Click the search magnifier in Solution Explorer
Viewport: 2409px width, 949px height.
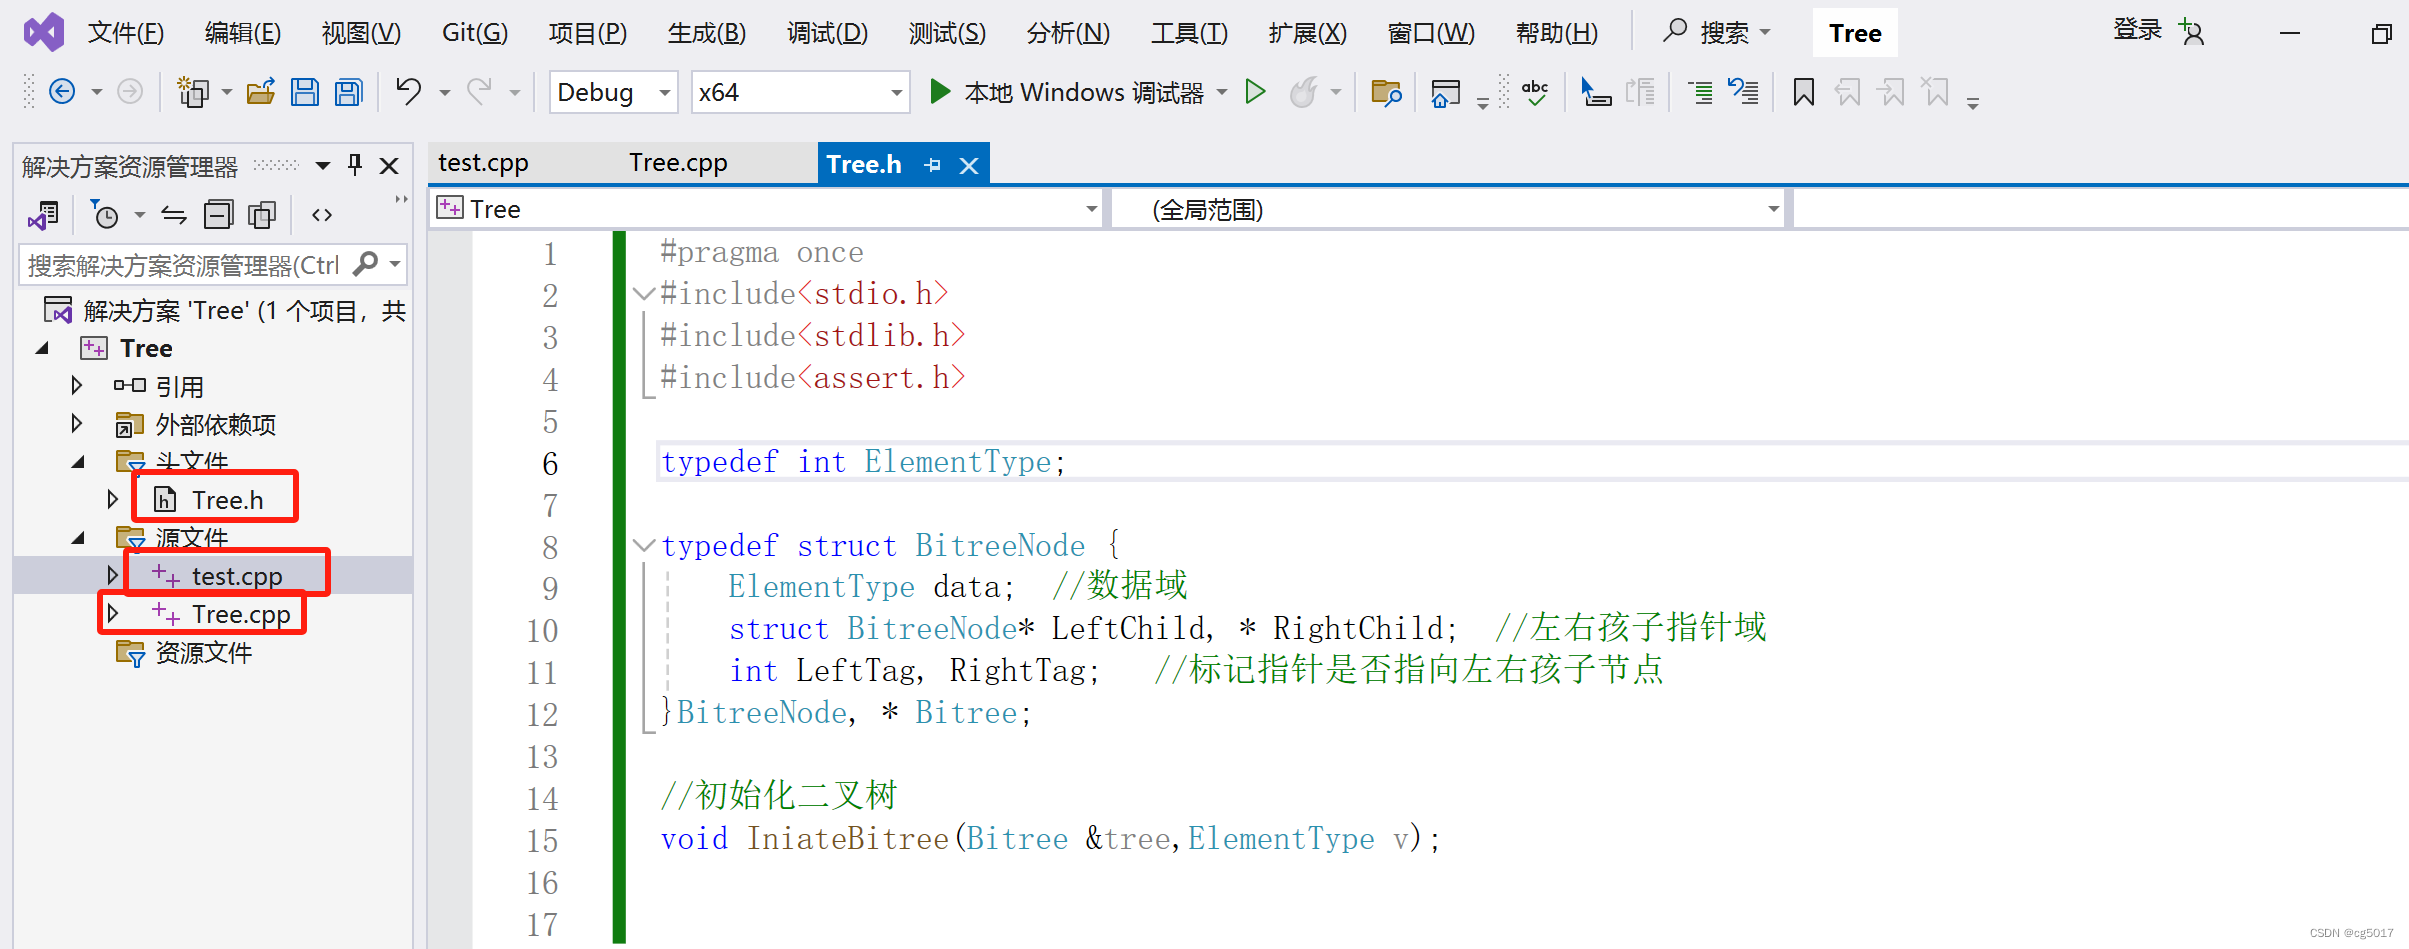coord(366,264)
